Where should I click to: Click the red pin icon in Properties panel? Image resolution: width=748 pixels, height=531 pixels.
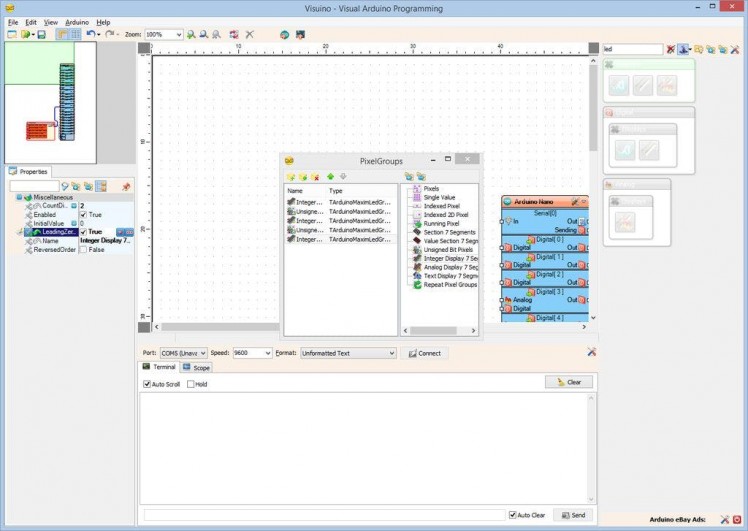pos(126,186)
